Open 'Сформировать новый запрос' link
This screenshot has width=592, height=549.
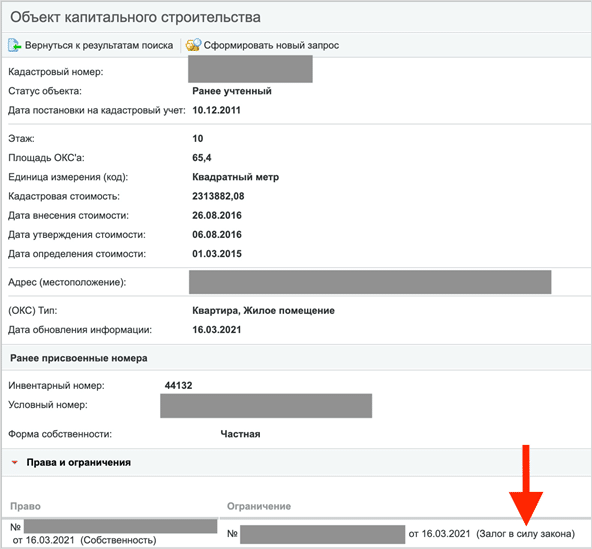[271, 45]
